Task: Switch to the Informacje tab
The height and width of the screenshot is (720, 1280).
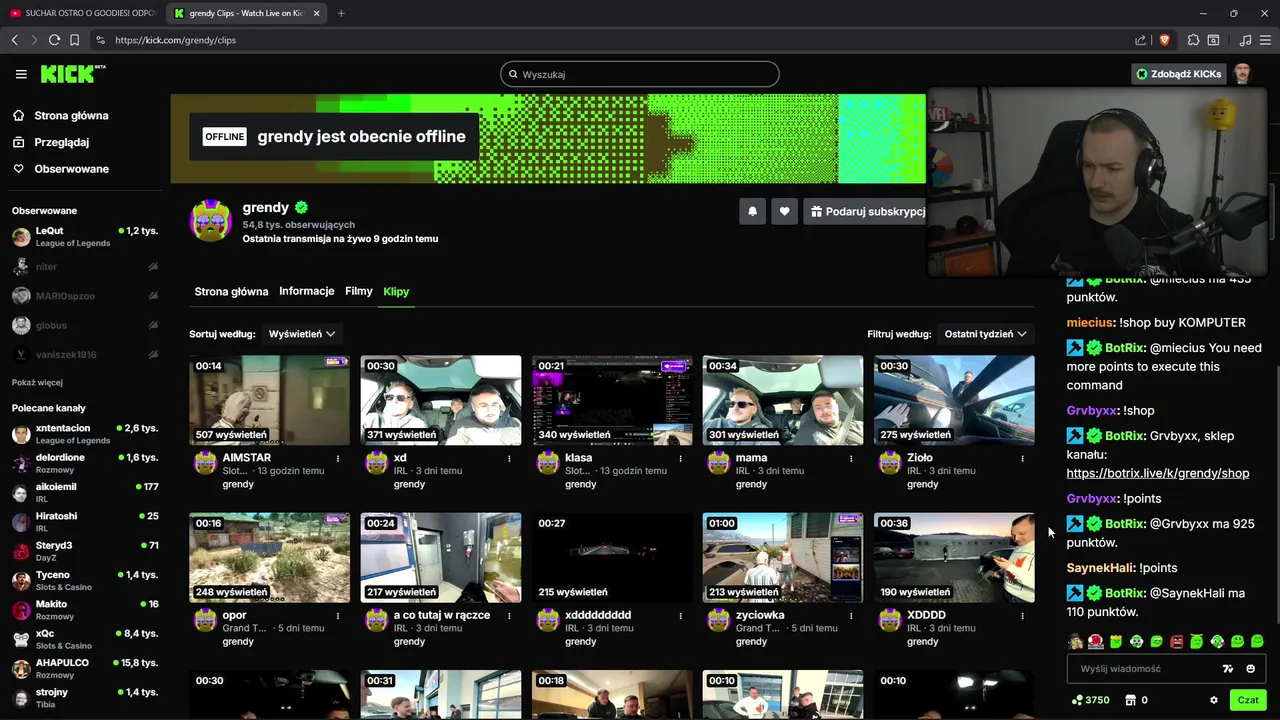Action: click(307, 291)
